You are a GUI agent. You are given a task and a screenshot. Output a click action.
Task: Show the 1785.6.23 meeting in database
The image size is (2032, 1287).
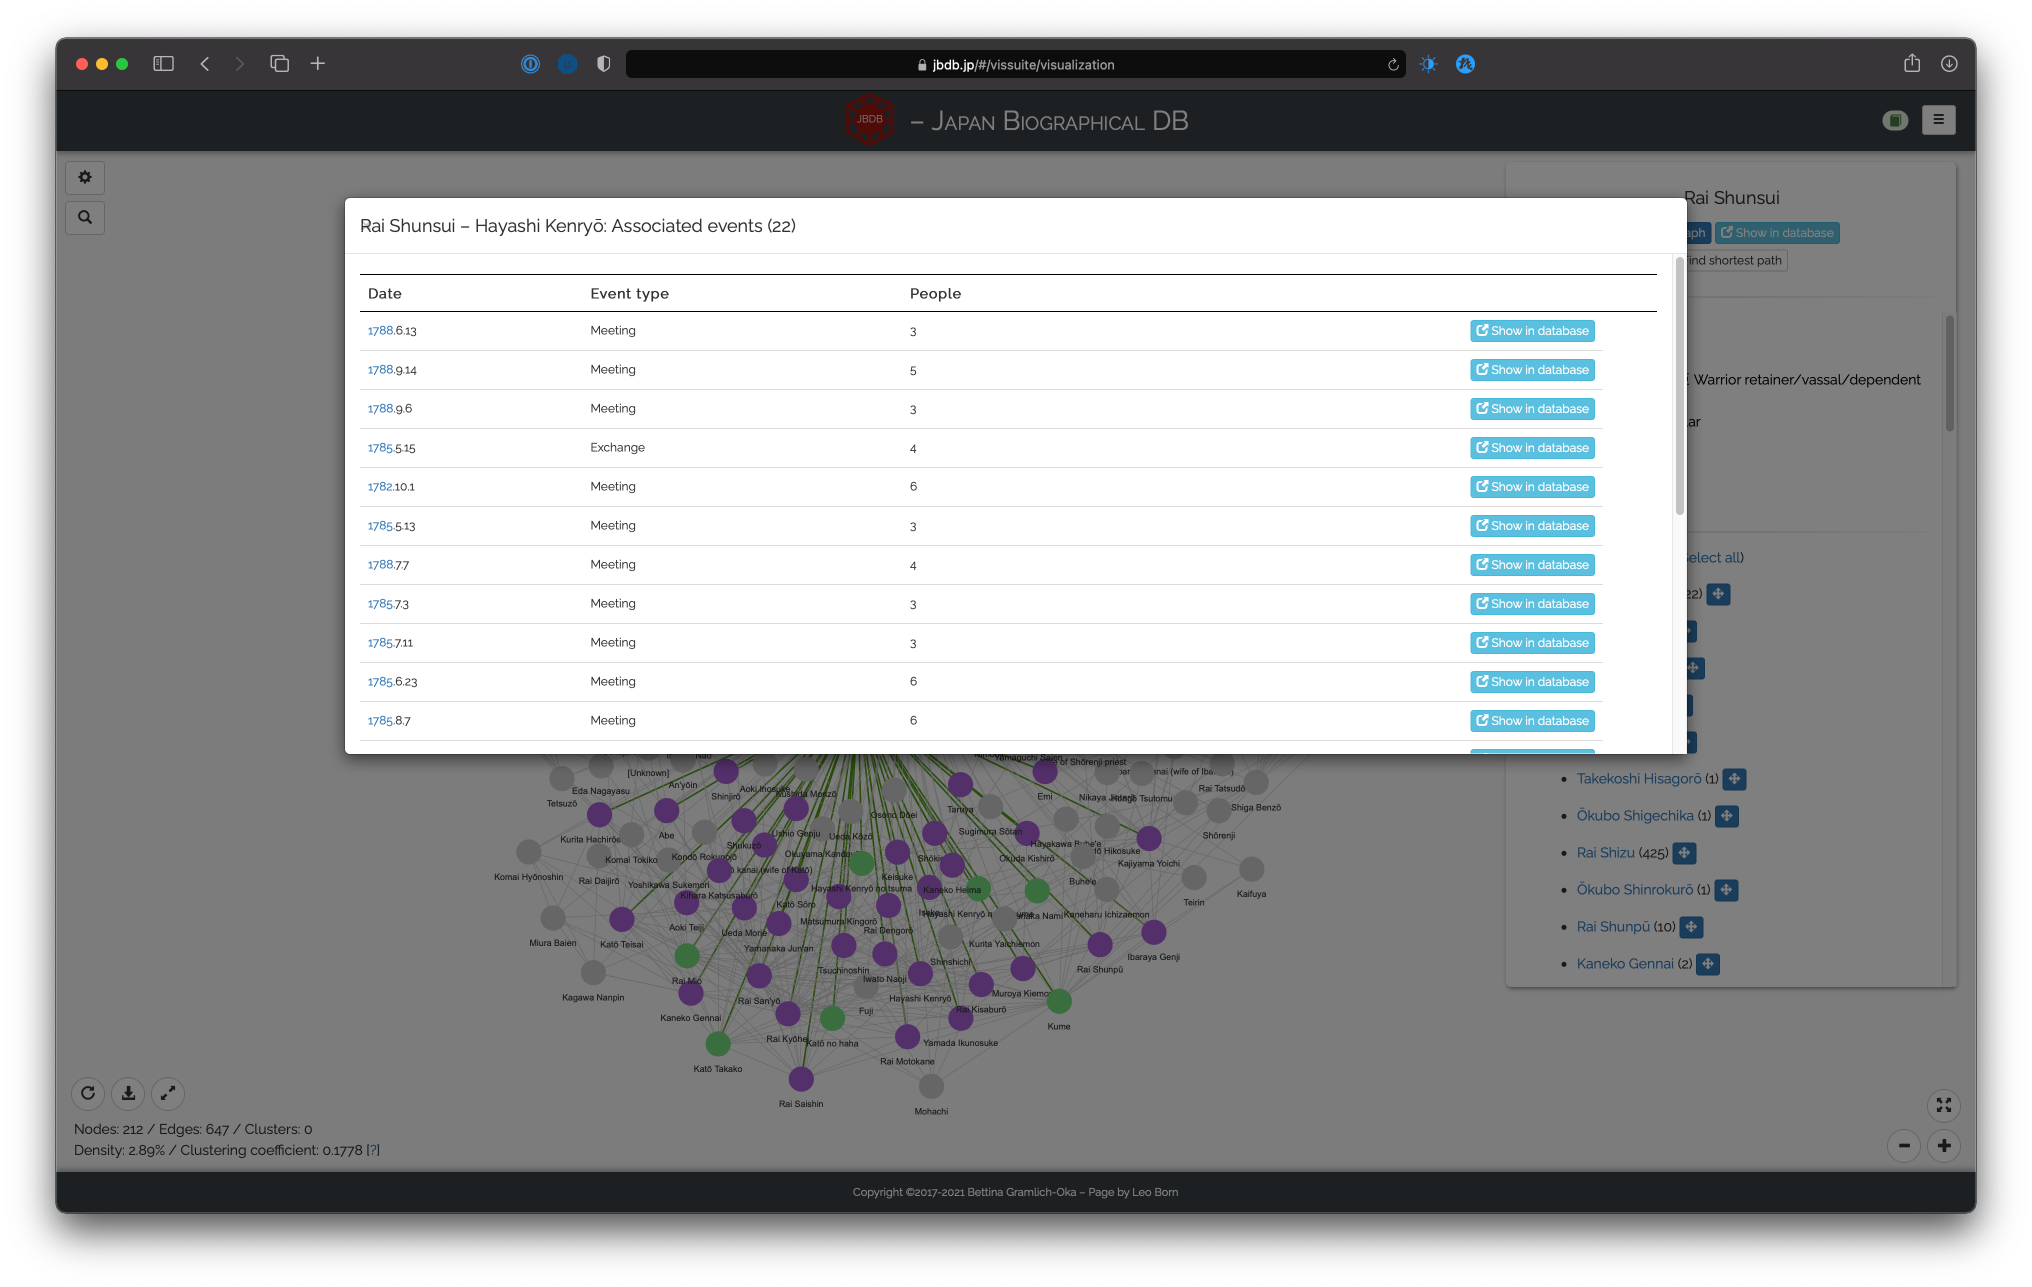1532,682
